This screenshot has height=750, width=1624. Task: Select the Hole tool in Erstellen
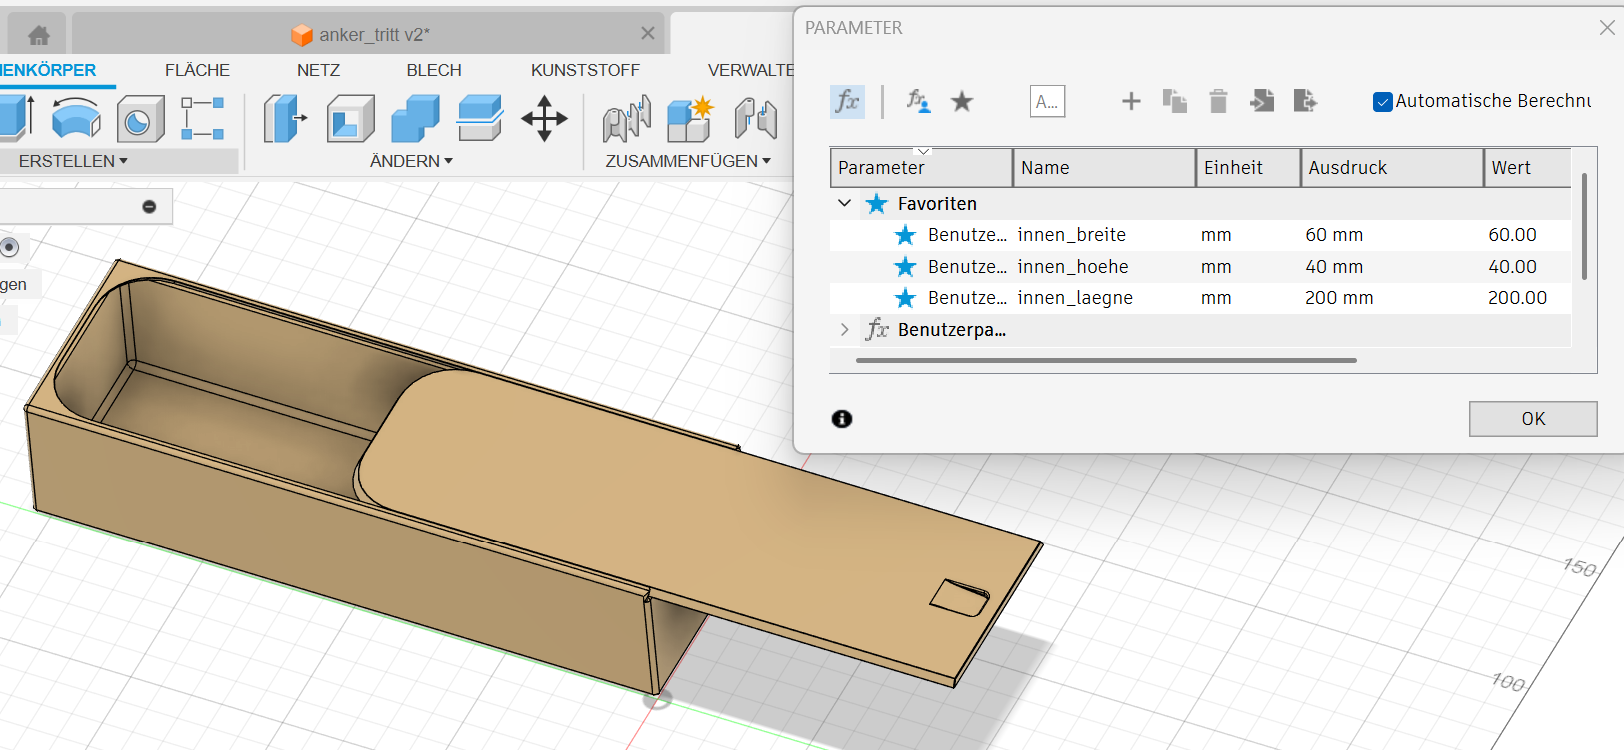(x=140, y=120)
